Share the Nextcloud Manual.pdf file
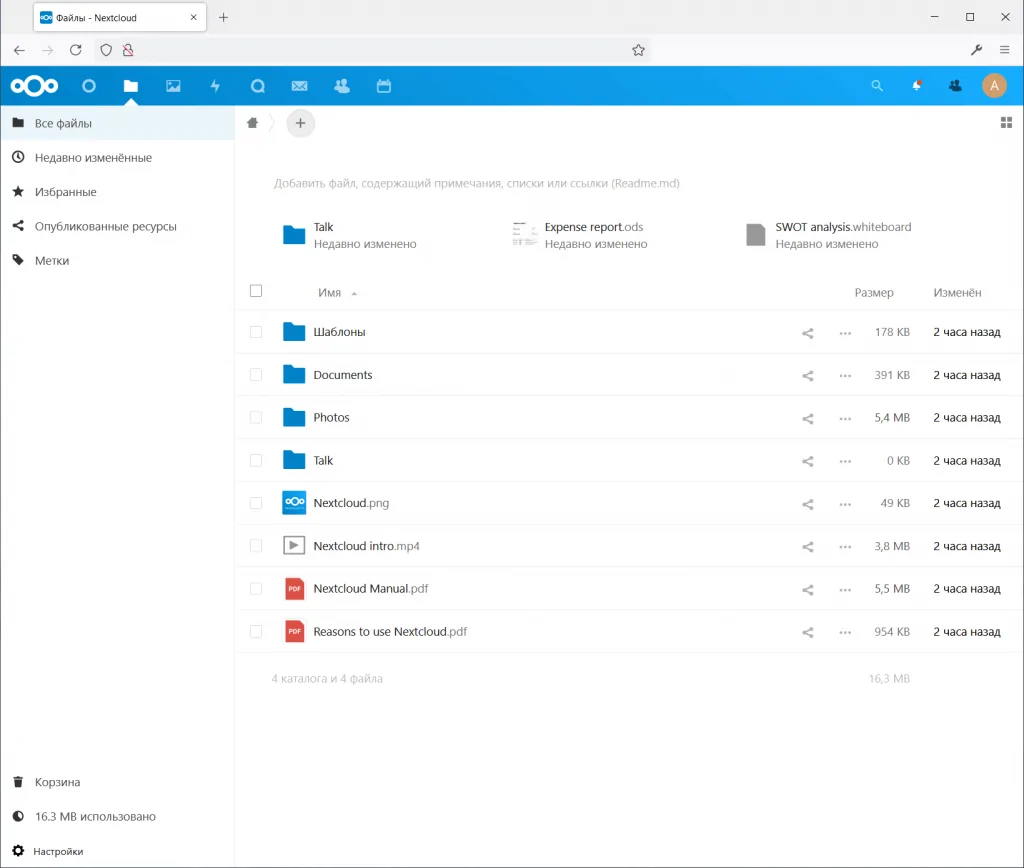 808,590
